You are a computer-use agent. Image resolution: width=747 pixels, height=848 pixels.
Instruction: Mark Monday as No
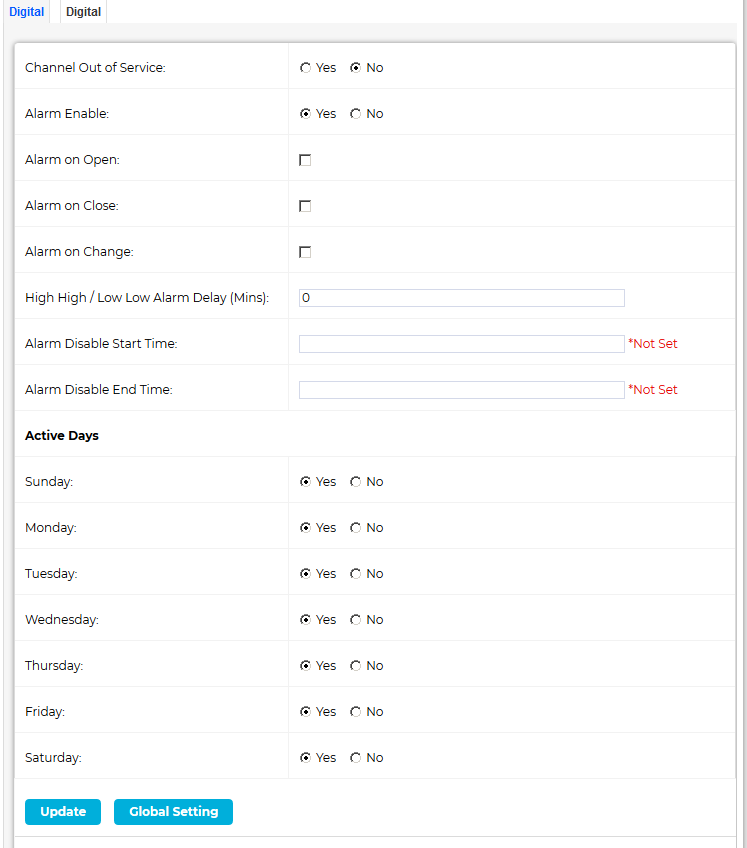click(355, 527)
